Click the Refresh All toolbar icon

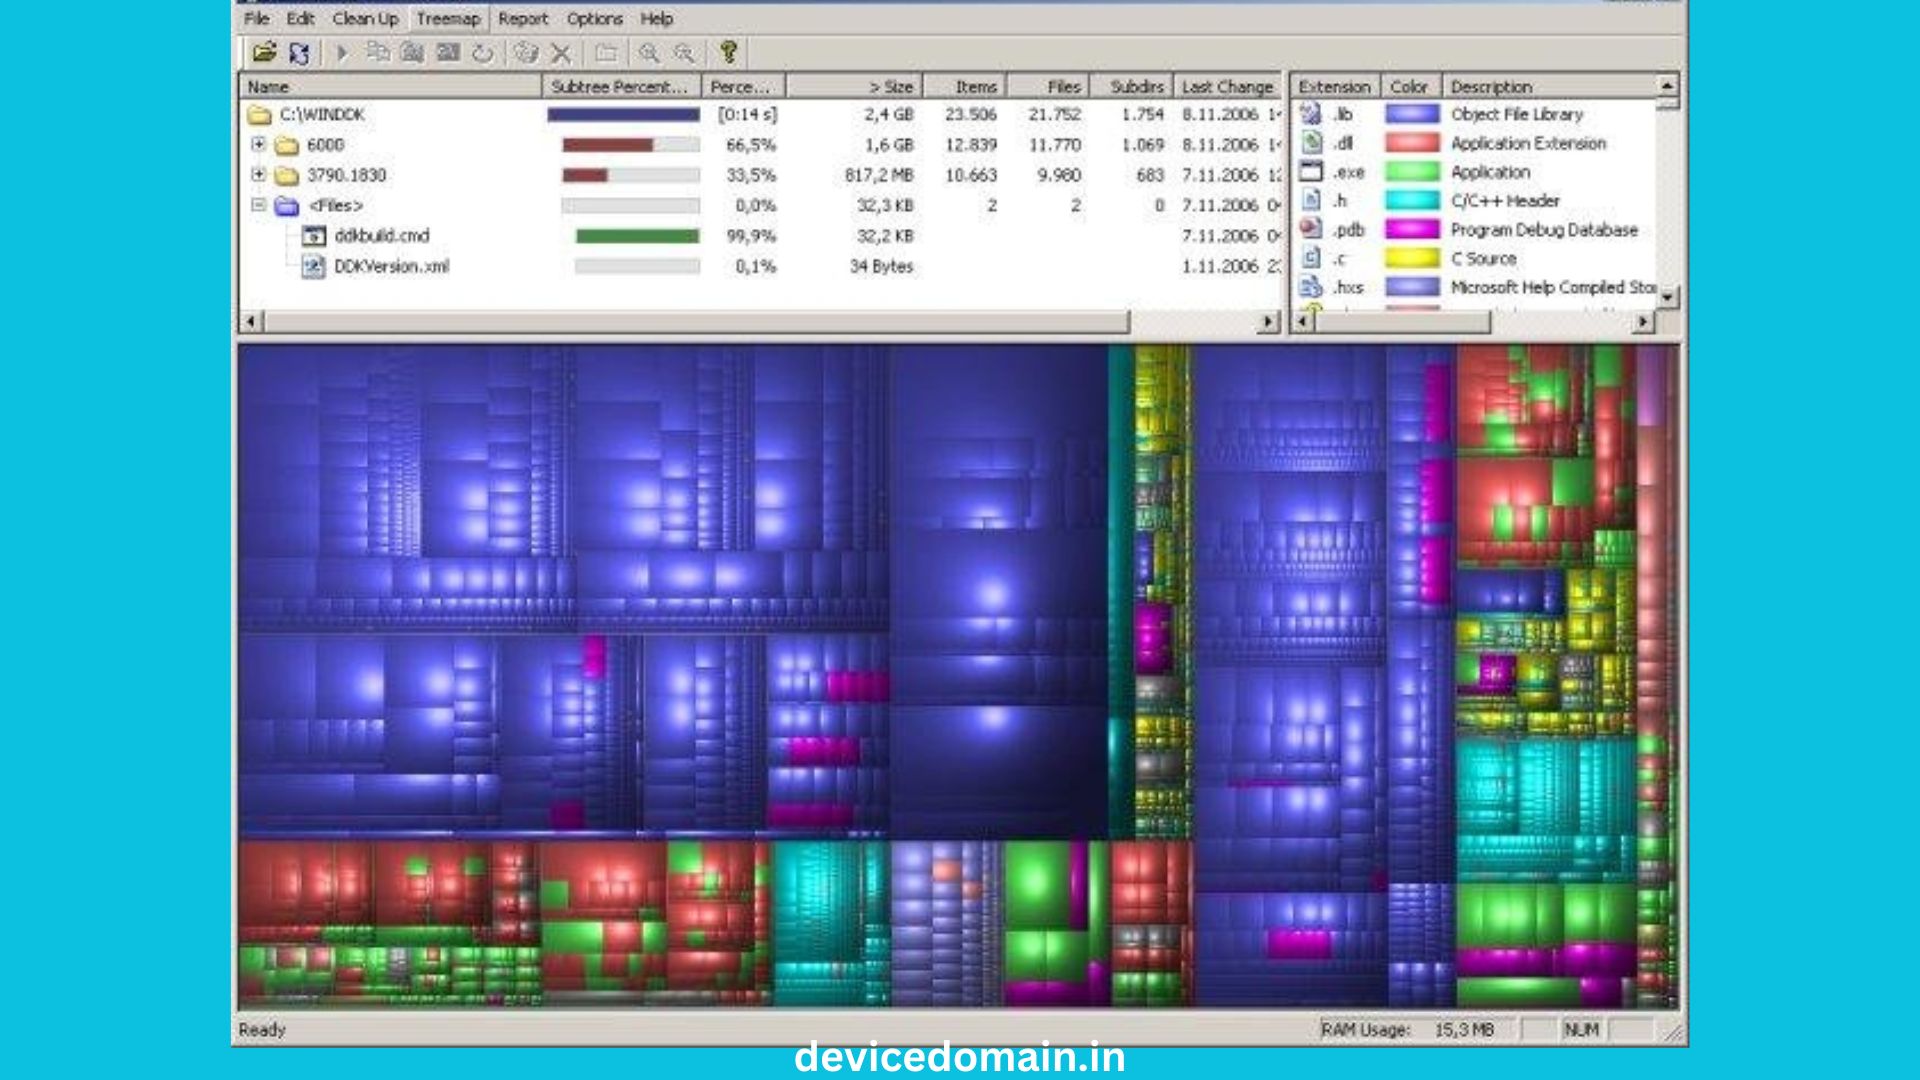coord(299,53)
